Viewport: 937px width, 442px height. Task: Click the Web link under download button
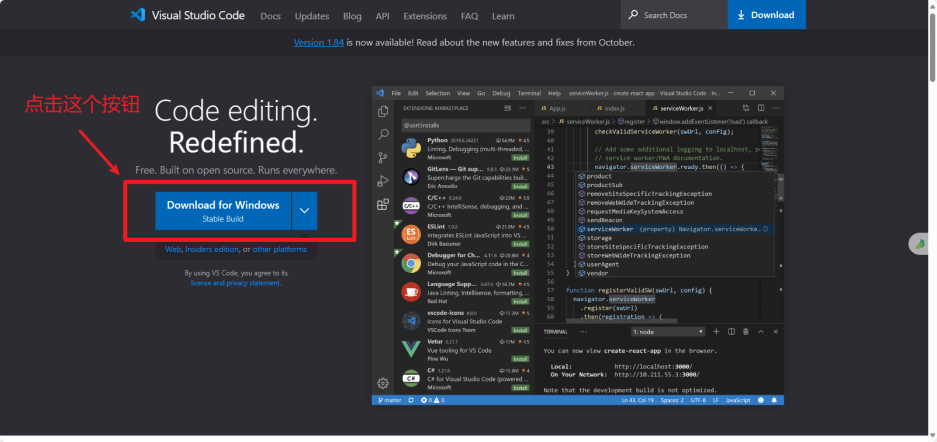coord(173,249)
